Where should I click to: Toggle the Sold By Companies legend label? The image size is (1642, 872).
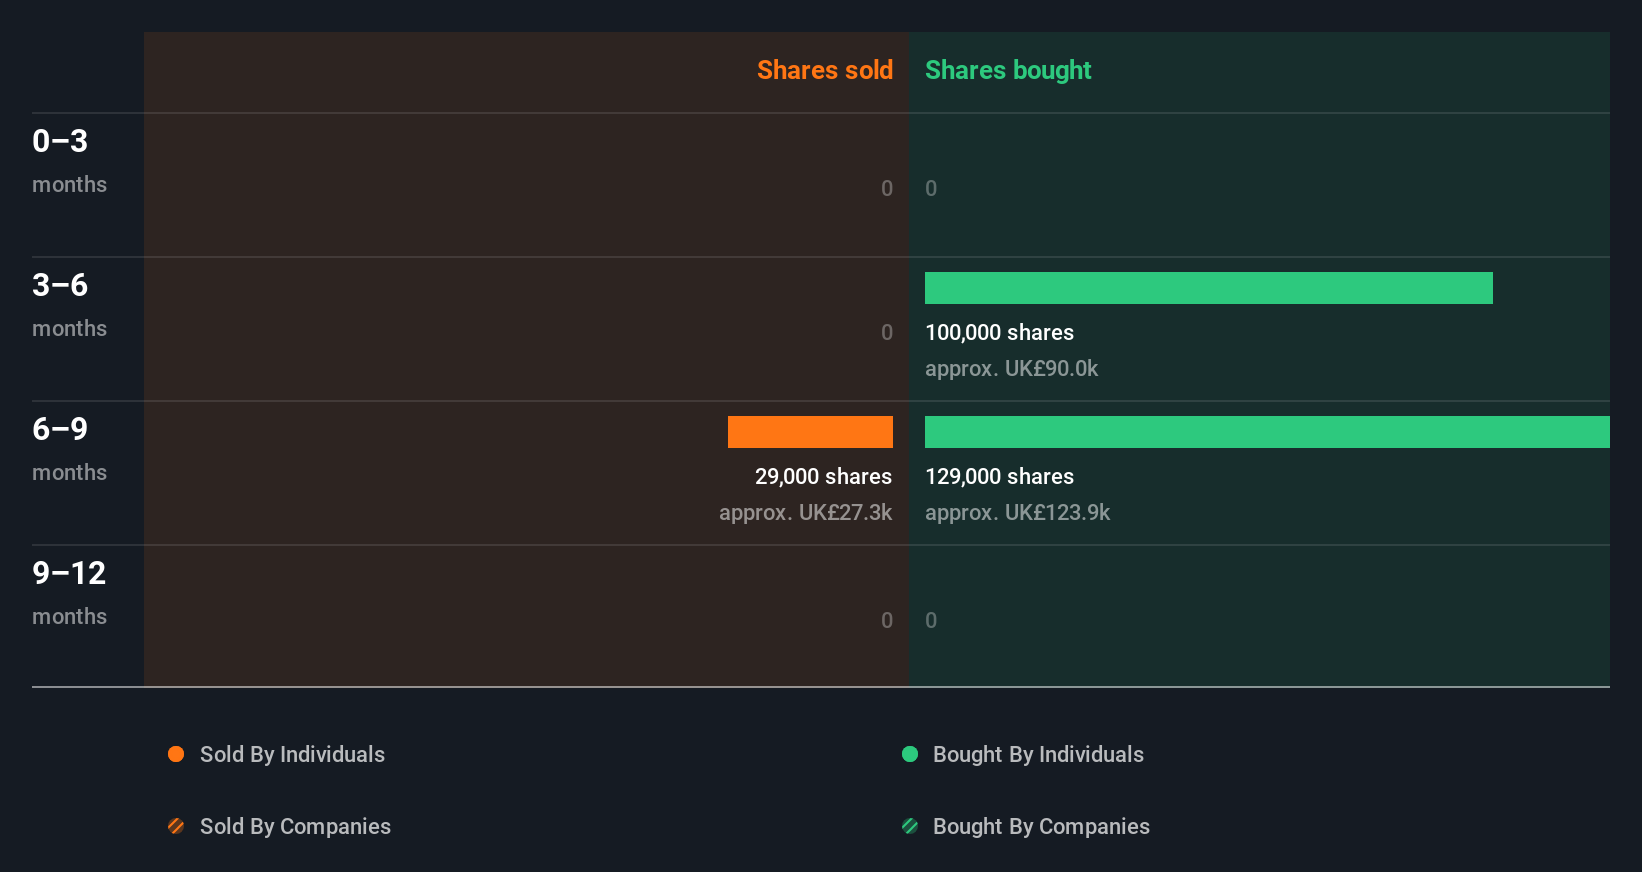pyautogui.click(x=295, y=827)
